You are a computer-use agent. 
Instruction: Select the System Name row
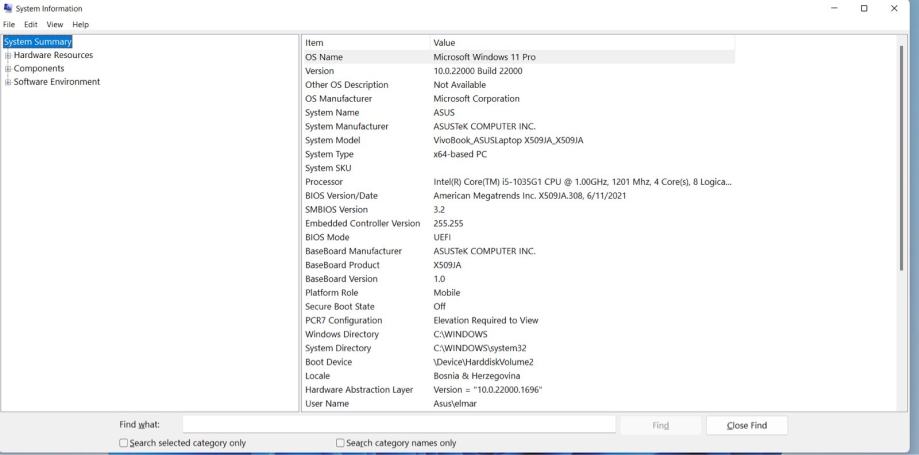click(x=518, y=113)
